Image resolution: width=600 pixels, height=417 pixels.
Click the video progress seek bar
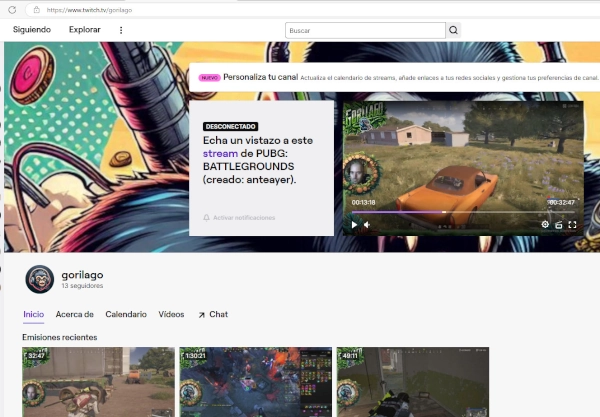click(460, 211)
